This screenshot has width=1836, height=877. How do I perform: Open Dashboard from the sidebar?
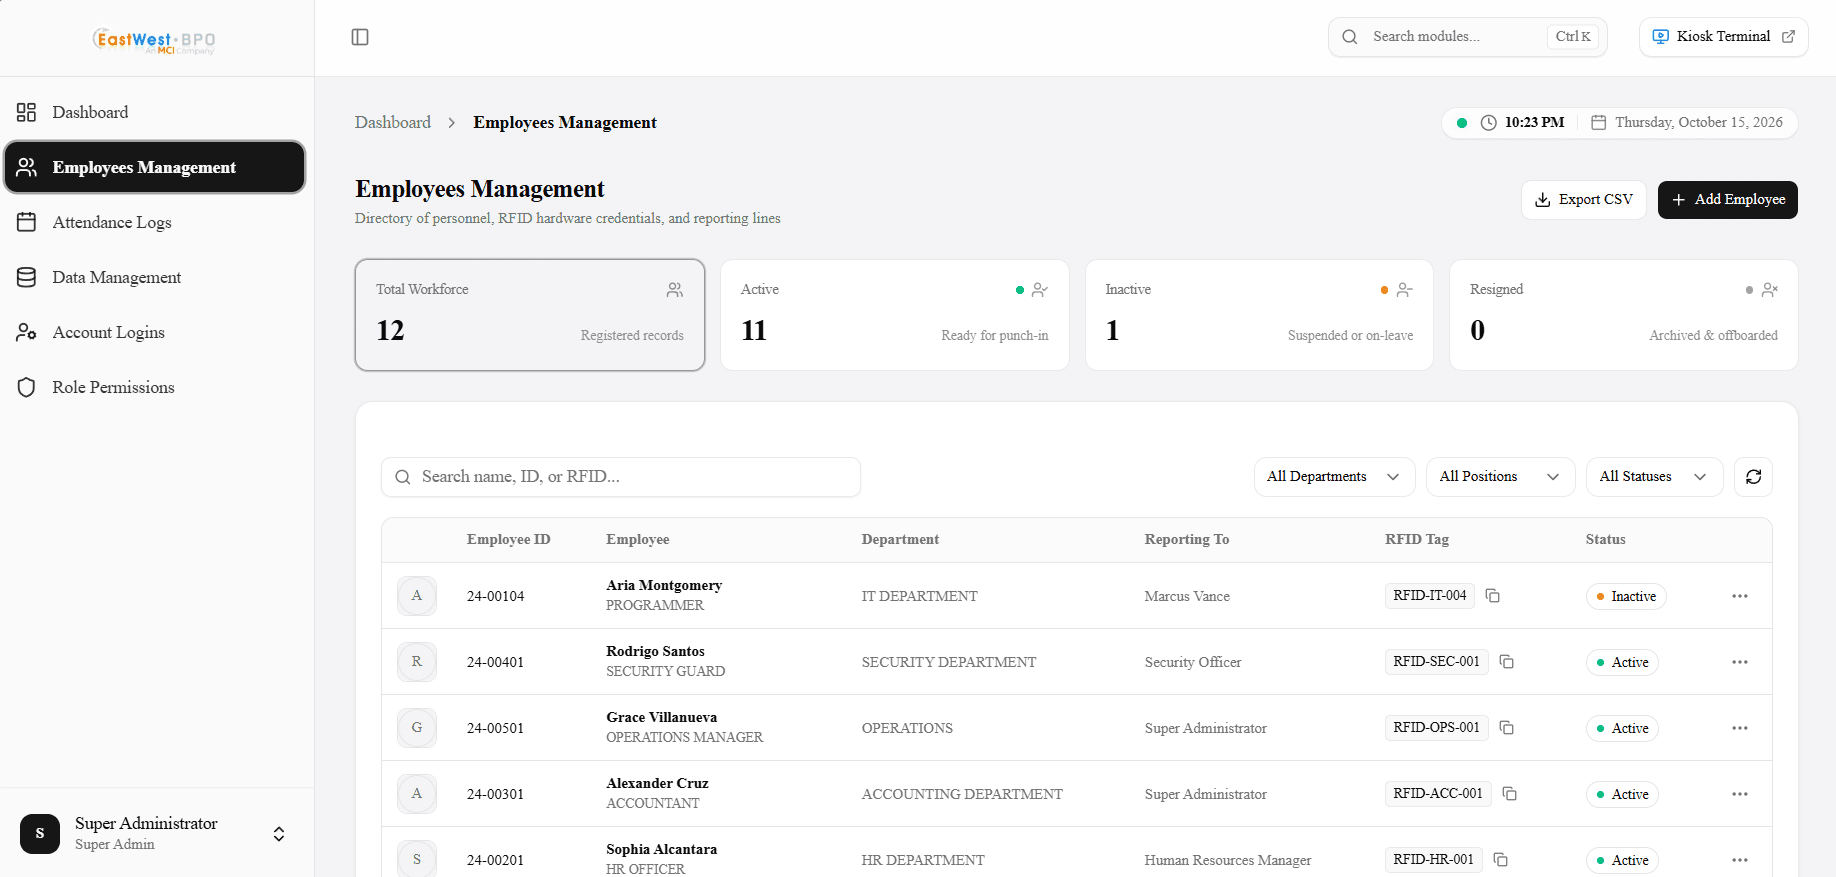click(155, 112)
